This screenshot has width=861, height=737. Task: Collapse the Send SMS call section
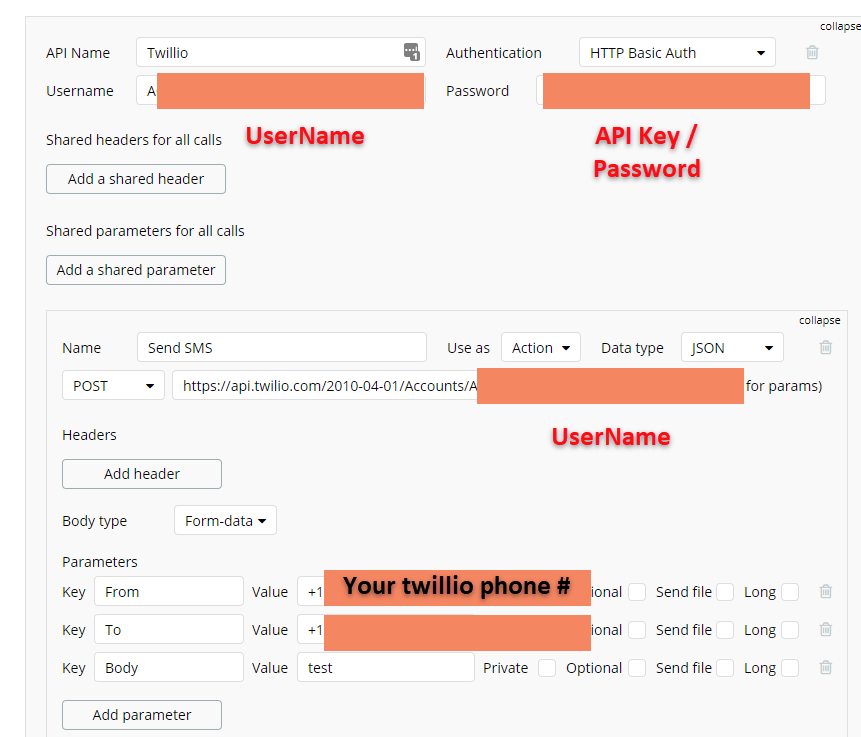pyautogui.click(x=819, y=320)
